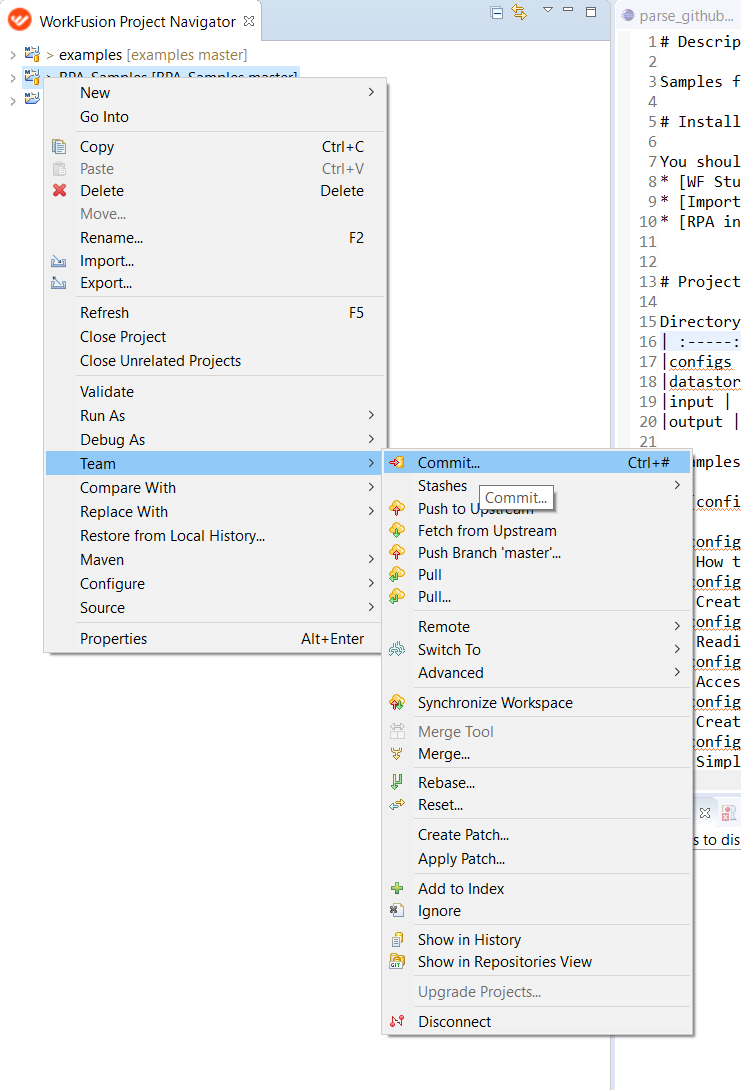Expand the Advanced submenu
741x1090 pixels.
(676, 672)
